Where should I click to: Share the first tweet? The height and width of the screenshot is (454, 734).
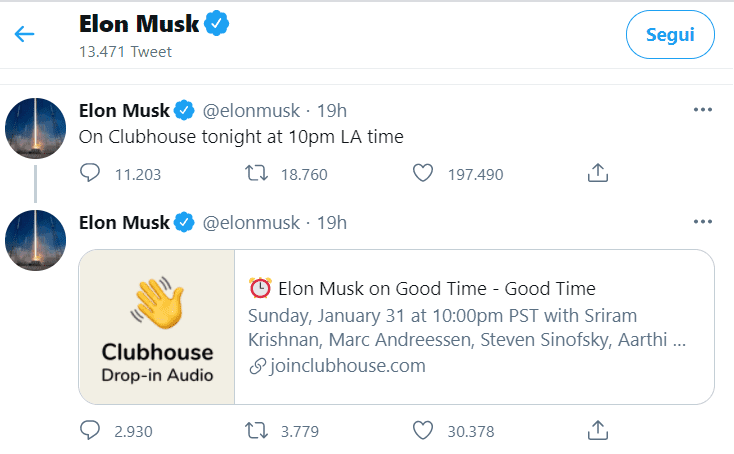coord(597,174)
